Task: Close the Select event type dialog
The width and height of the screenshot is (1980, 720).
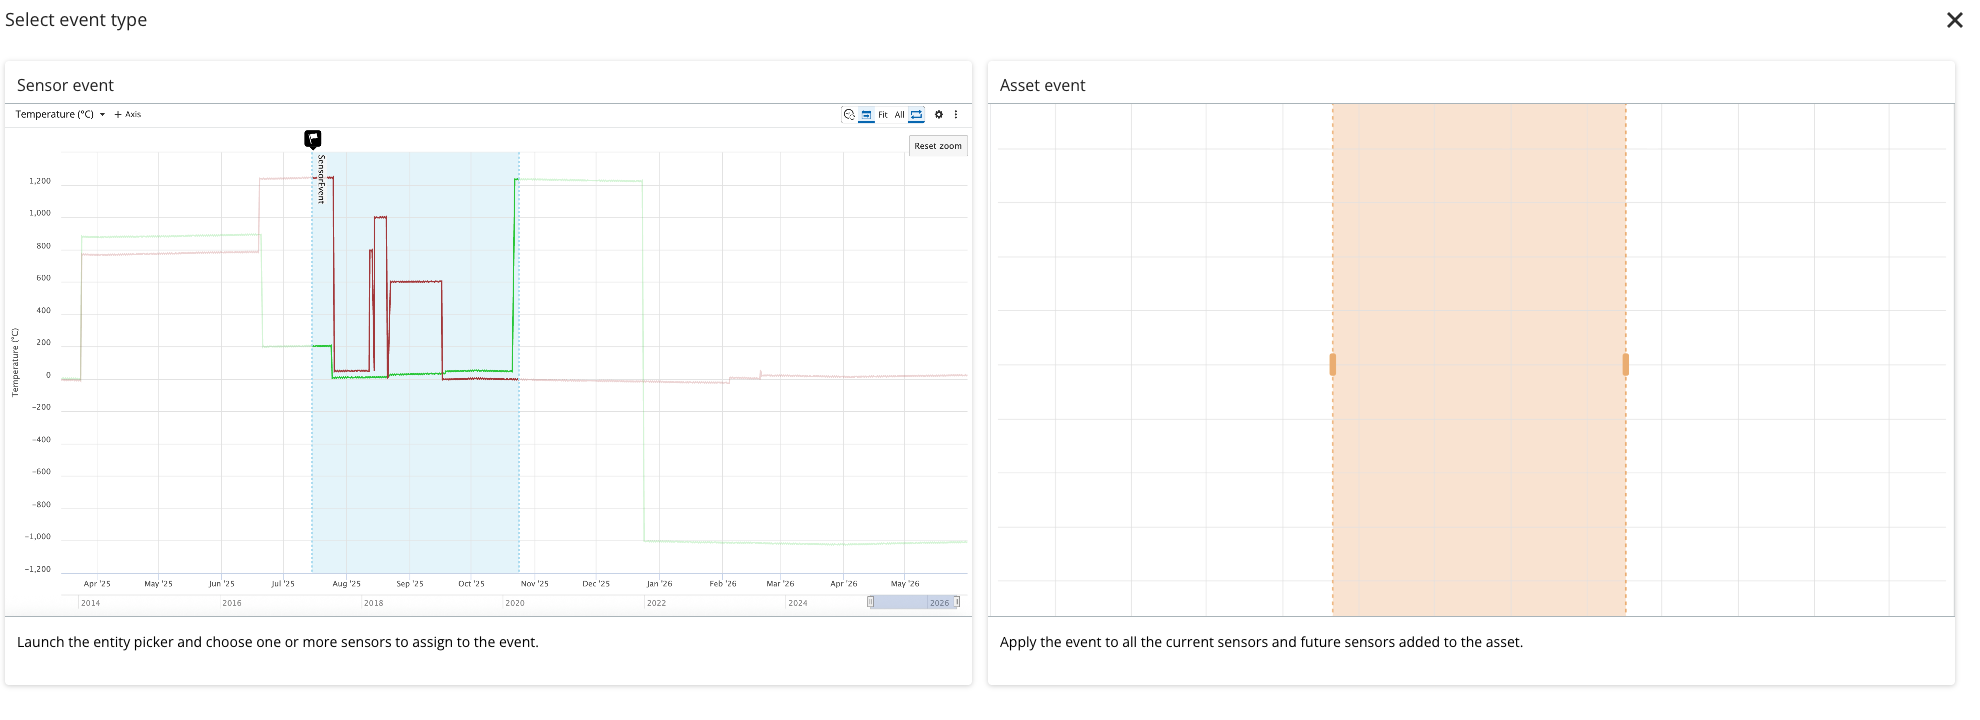Action: point(1954,20)
